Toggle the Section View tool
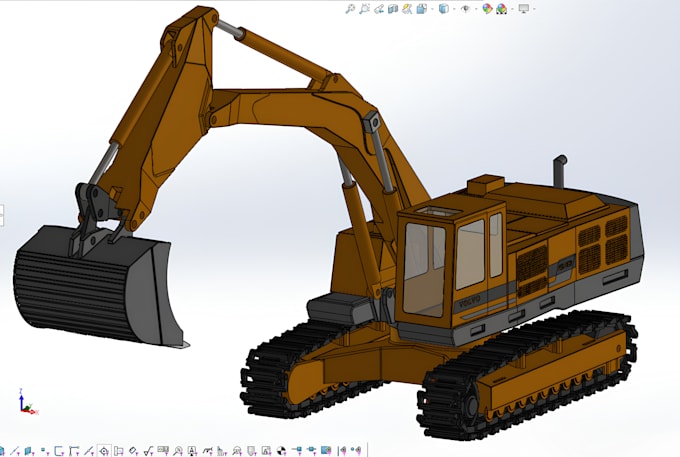680x457 pixels. 393,9
